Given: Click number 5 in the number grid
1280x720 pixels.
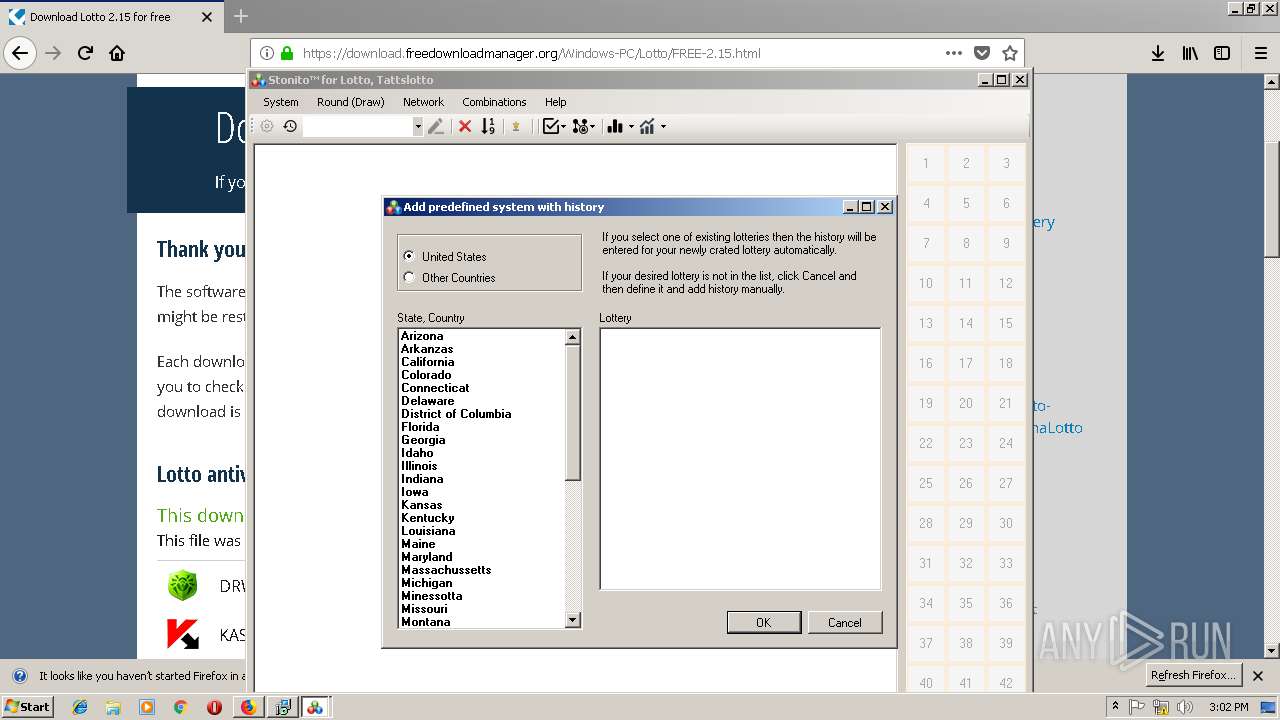Looking at the screenshot, I should tap(966, 203).
